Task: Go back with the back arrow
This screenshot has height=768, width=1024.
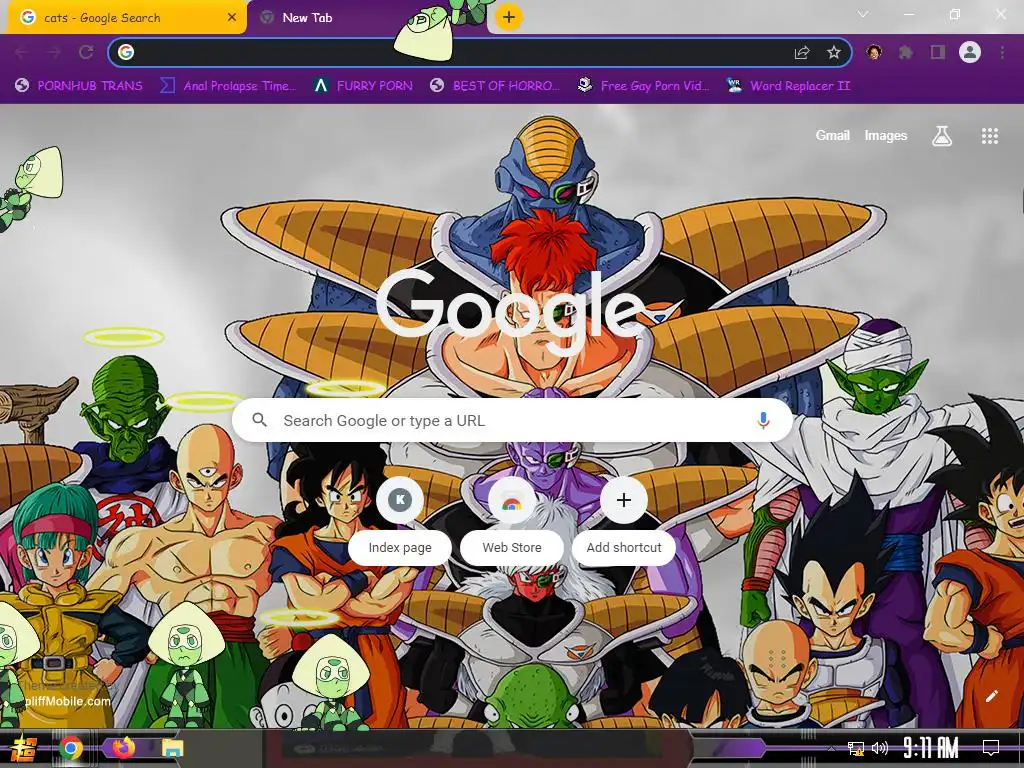Action: click(x=22, y=52)
